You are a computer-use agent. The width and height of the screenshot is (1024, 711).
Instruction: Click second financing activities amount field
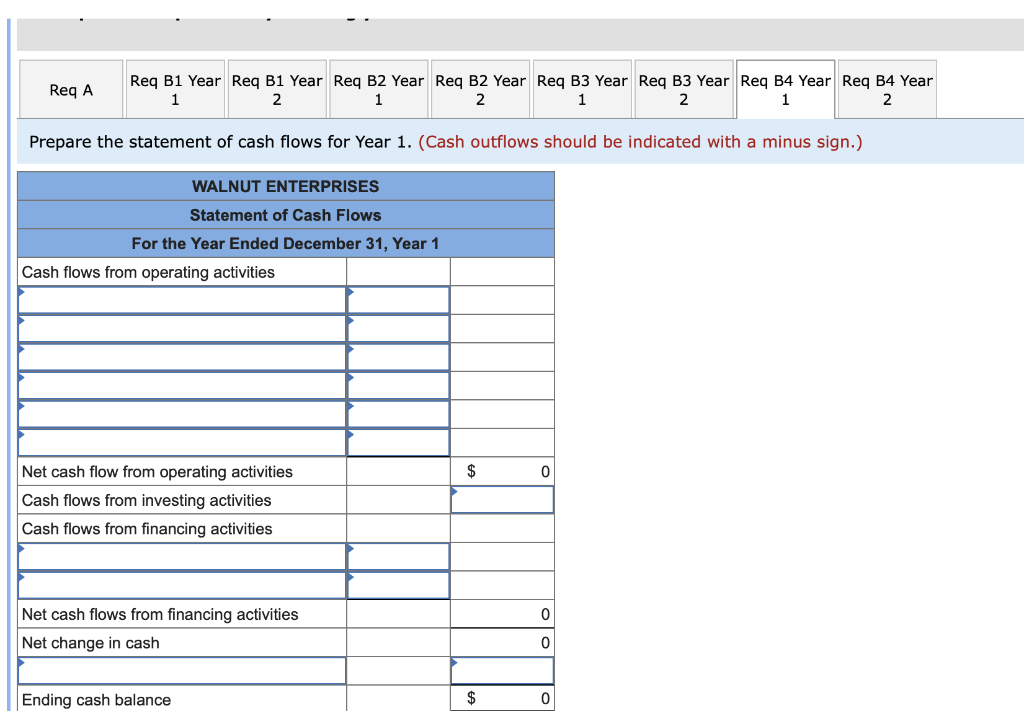(x=398, y=586)
